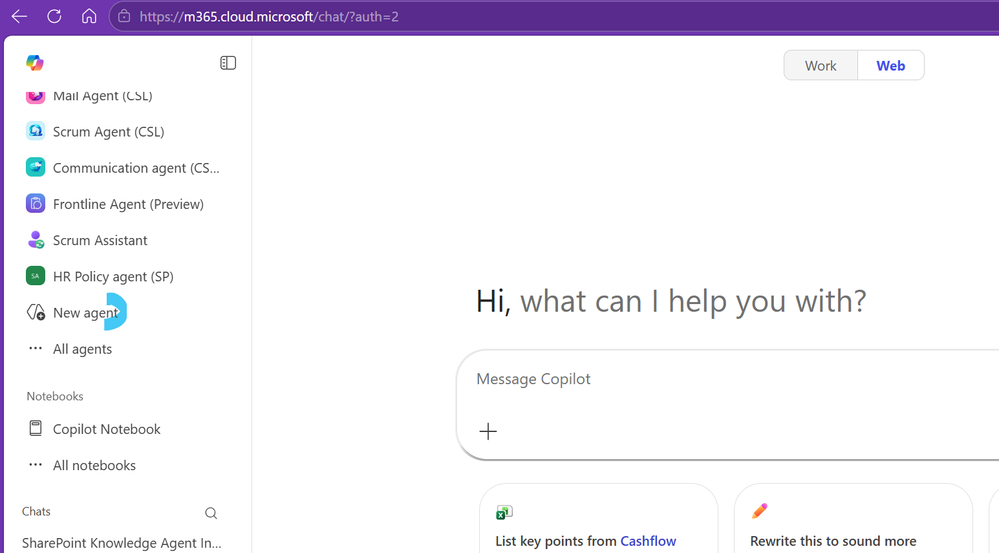This screenshot has height=553, width=999.
Task: Follow the Cashflow link
Action: click(x=648, y=541)
